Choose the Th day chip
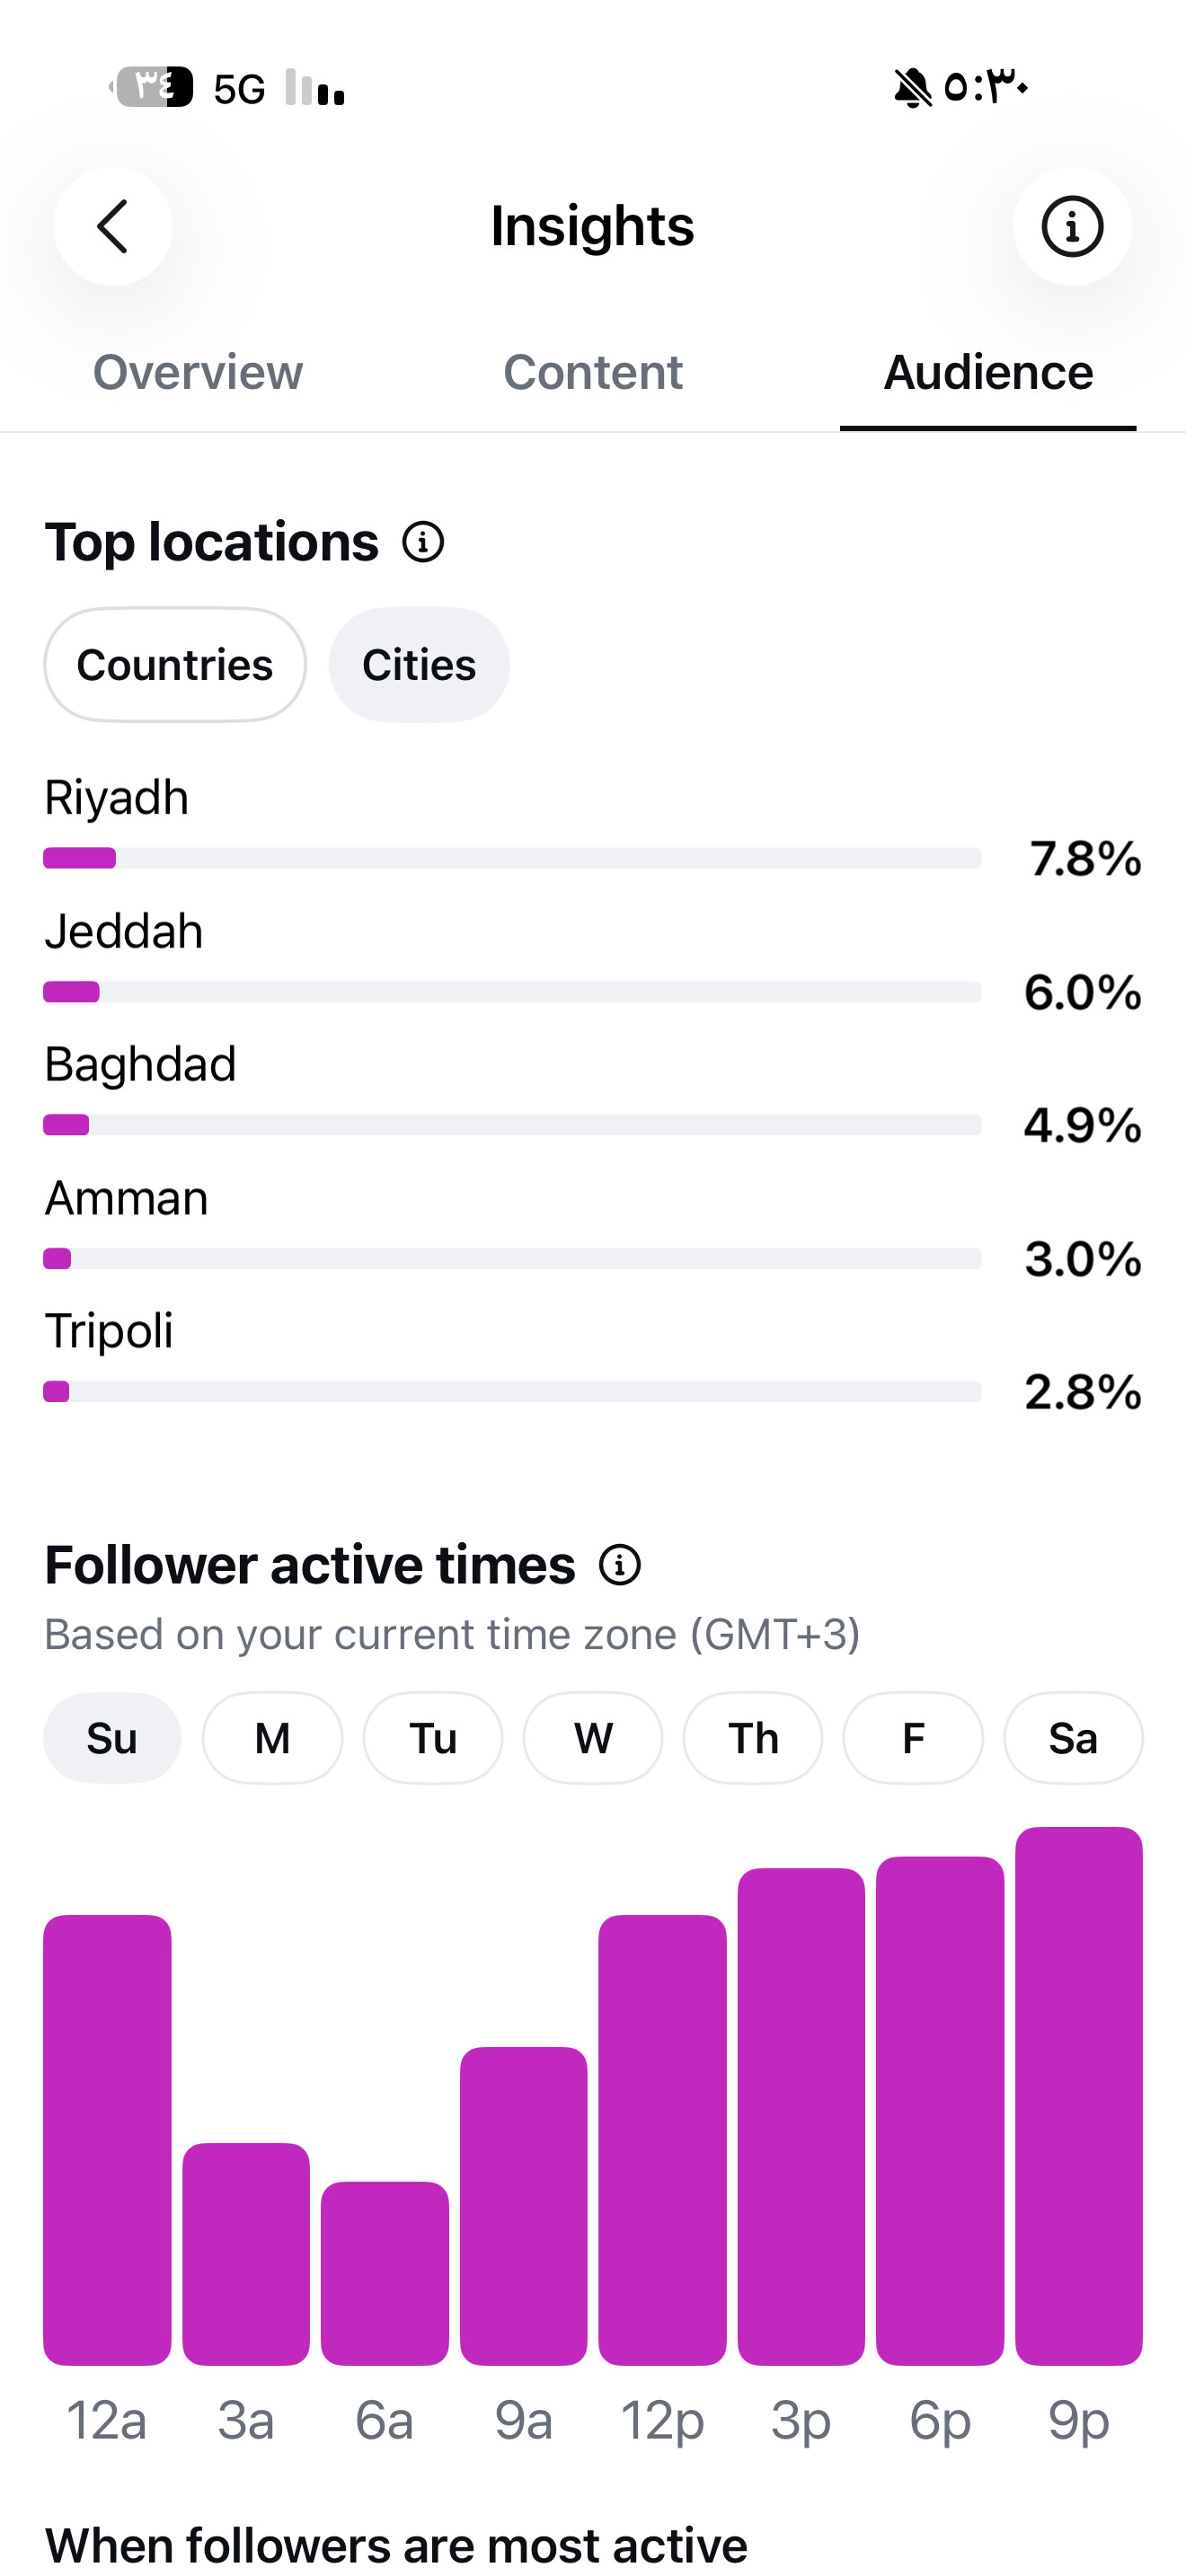The width and height of the screenshot is (1186, 2576). coord(753,1738)
